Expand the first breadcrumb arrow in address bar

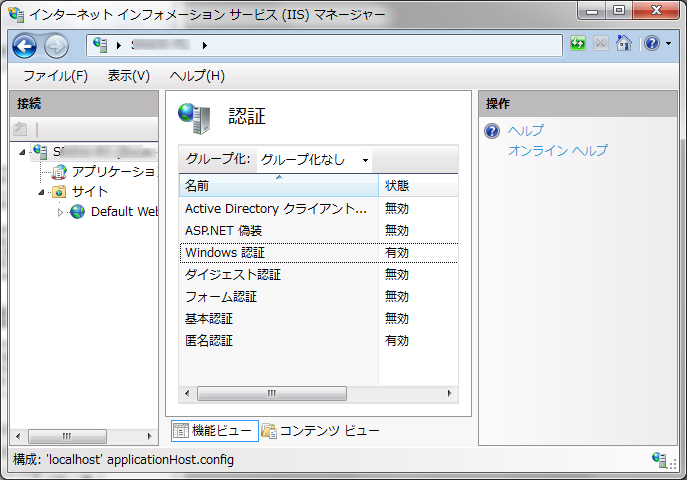pos(119,45)
